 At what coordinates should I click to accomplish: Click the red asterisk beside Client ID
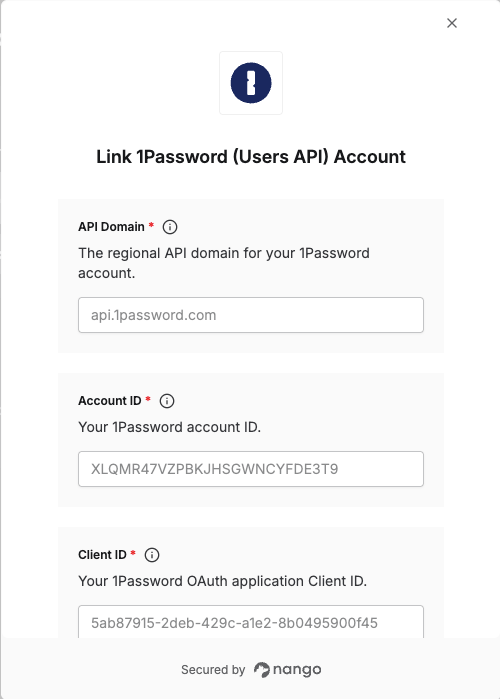pyautogui.click(x=133, y=553)
